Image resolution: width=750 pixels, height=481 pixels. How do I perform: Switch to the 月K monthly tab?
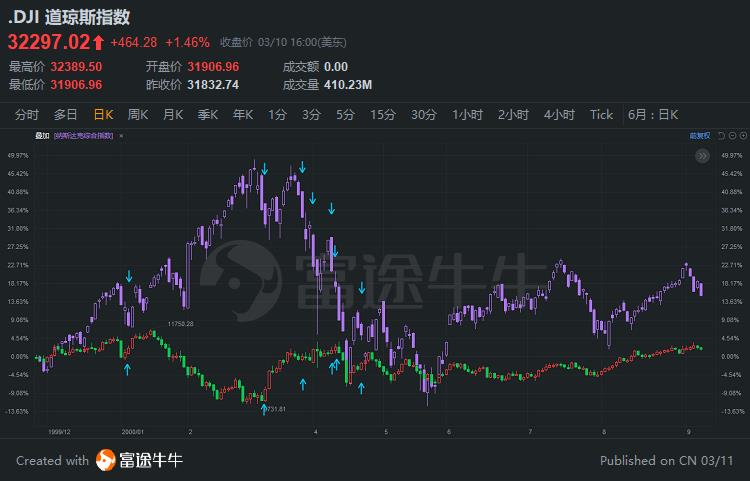point(172,114)
